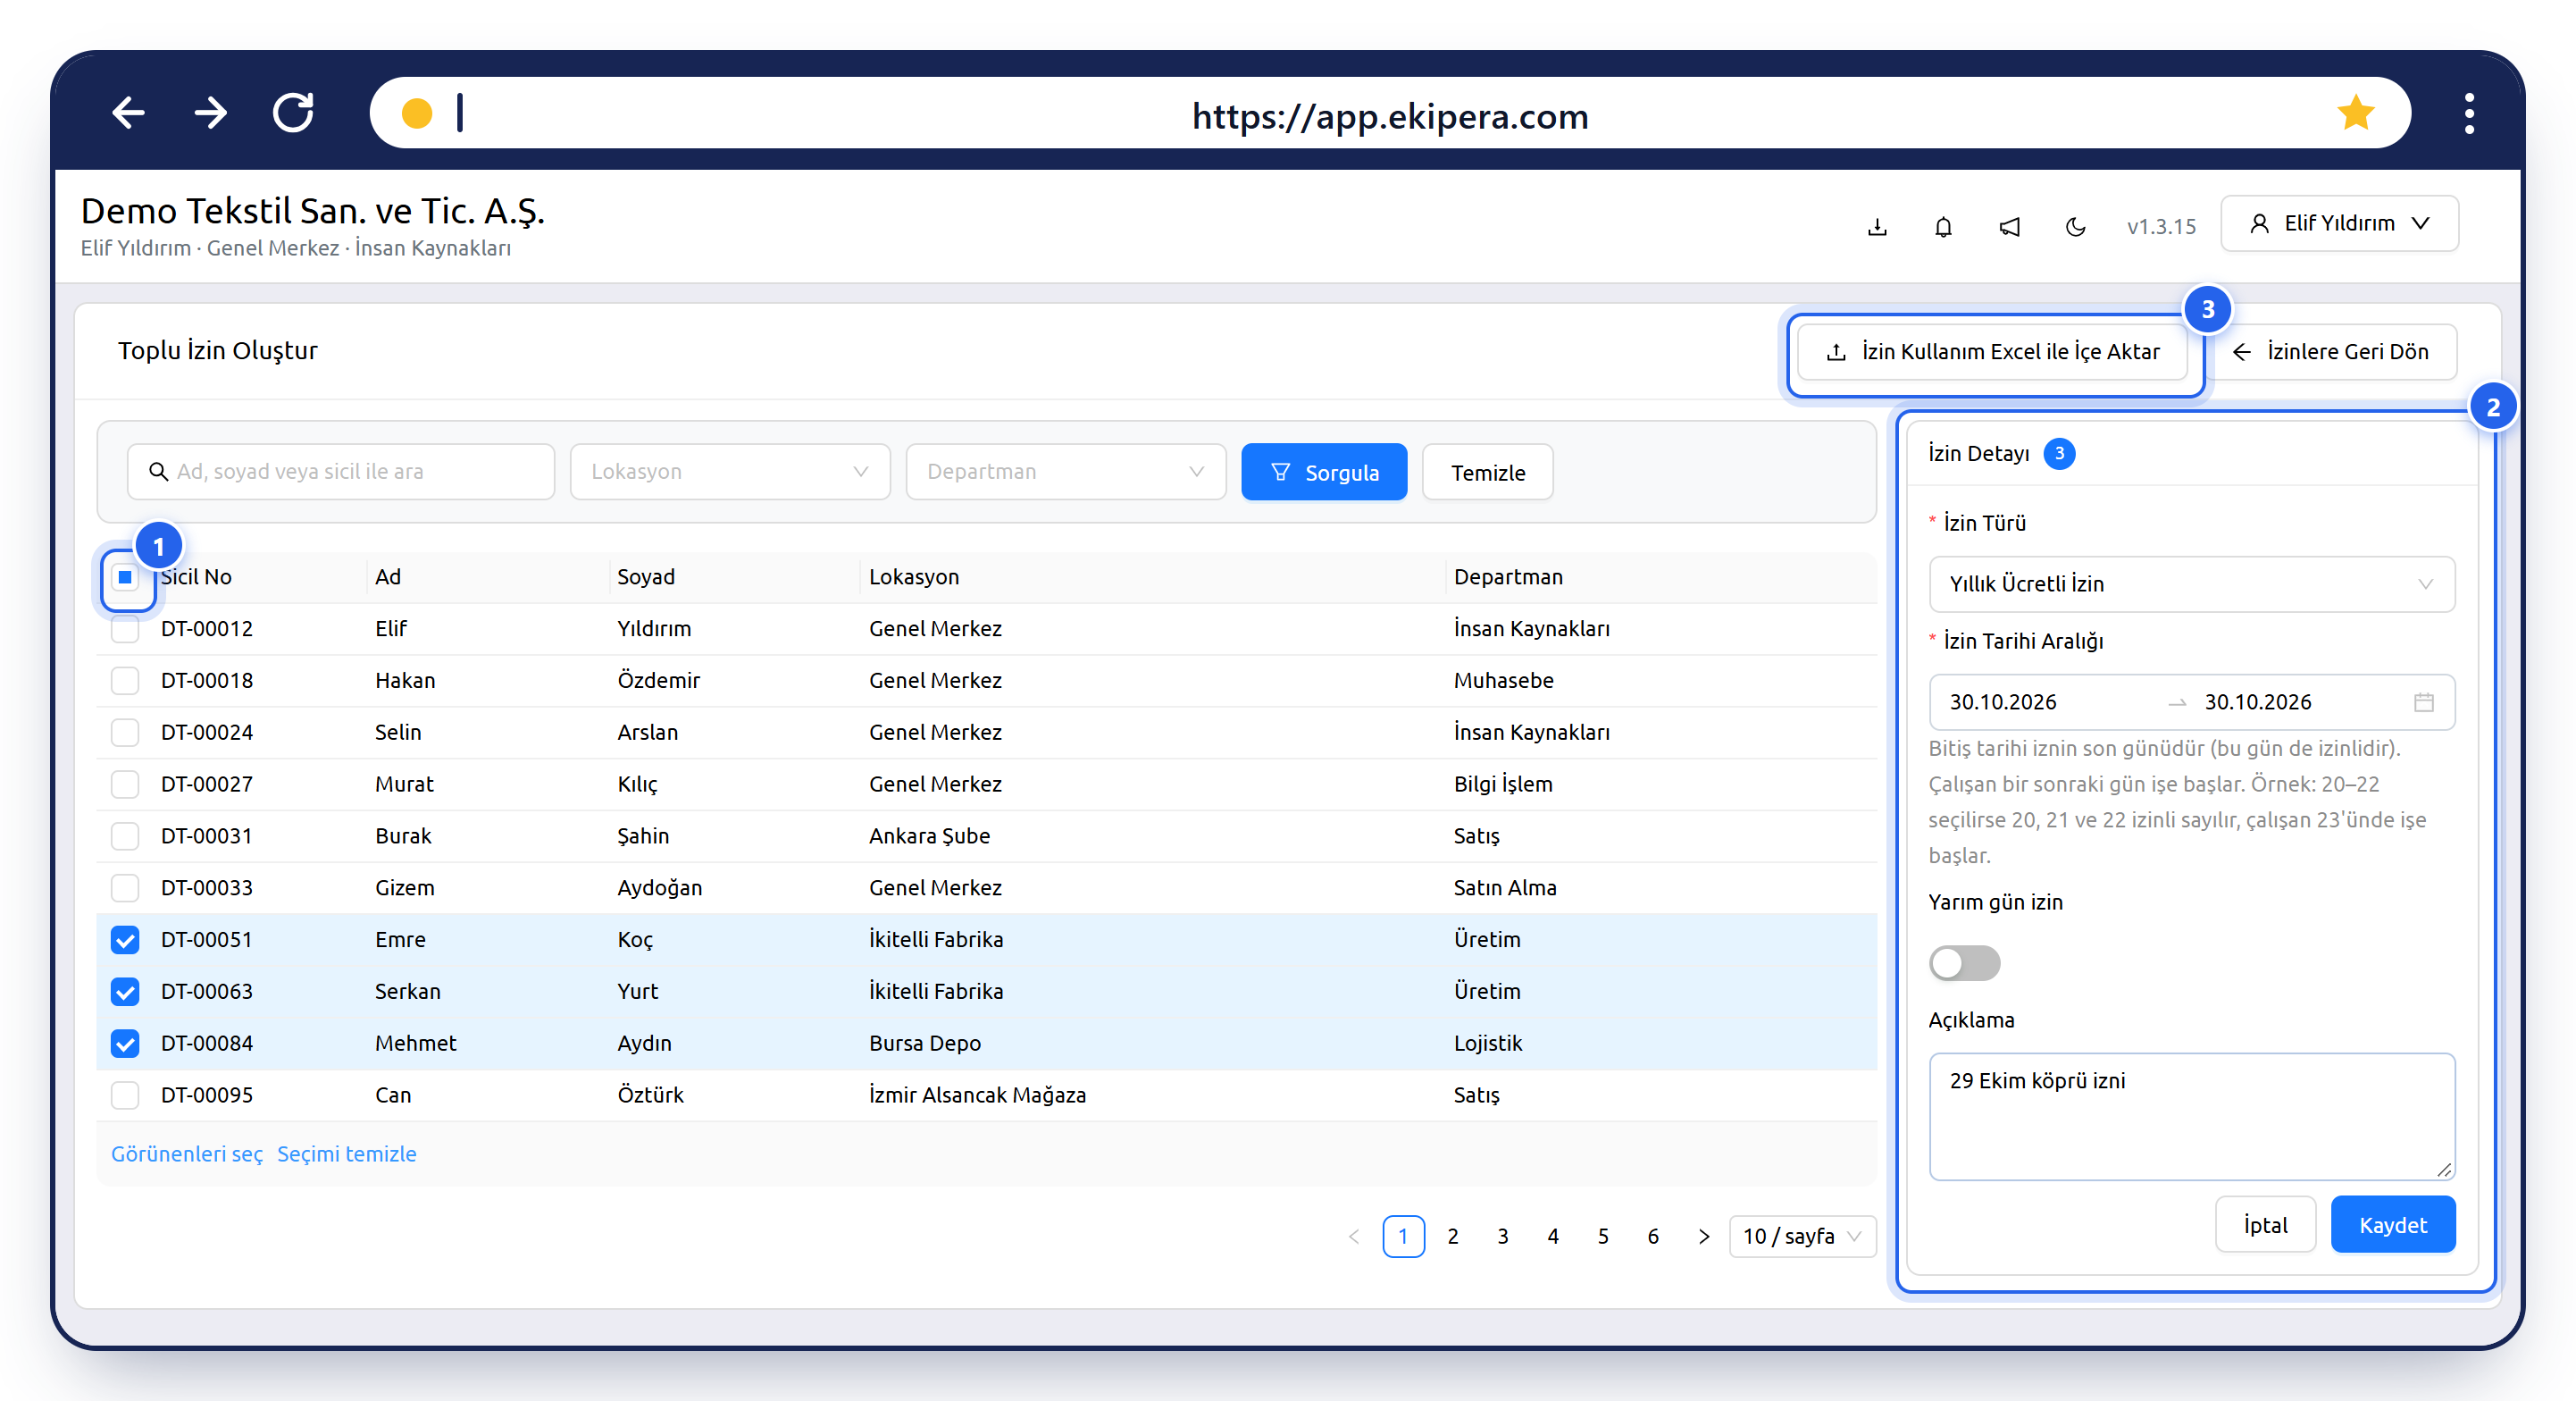
Task: Go back with the browser back arrow
Action: [128, 113]
